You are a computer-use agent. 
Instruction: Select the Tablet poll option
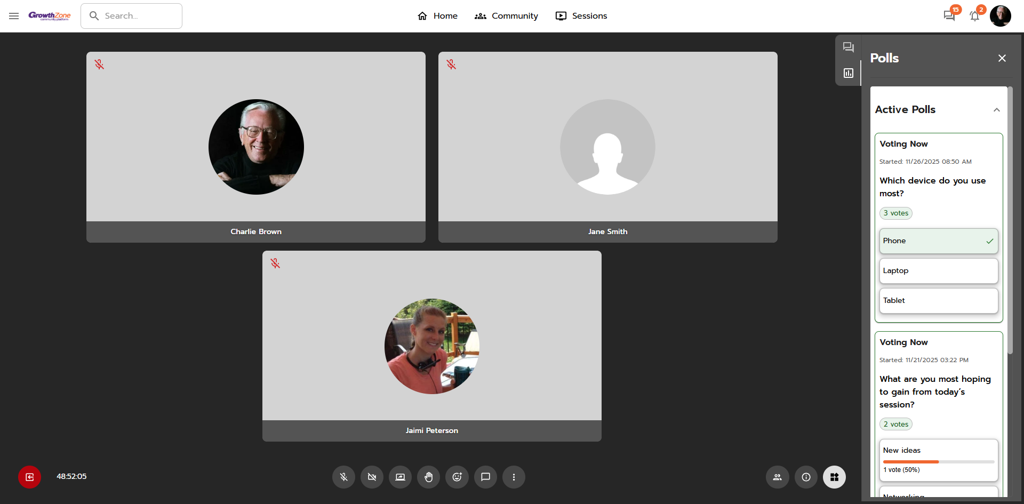click(938, 301)
